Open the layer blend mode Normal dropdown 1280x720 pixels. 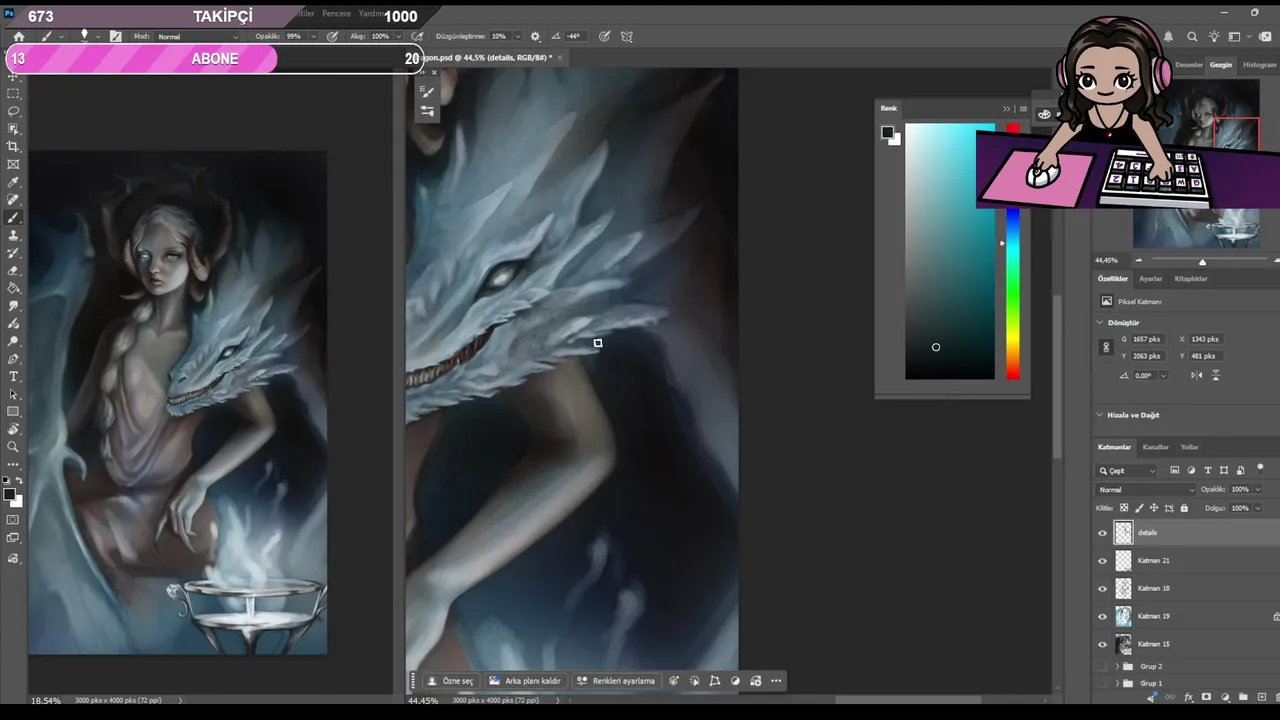pos(1146,490)
